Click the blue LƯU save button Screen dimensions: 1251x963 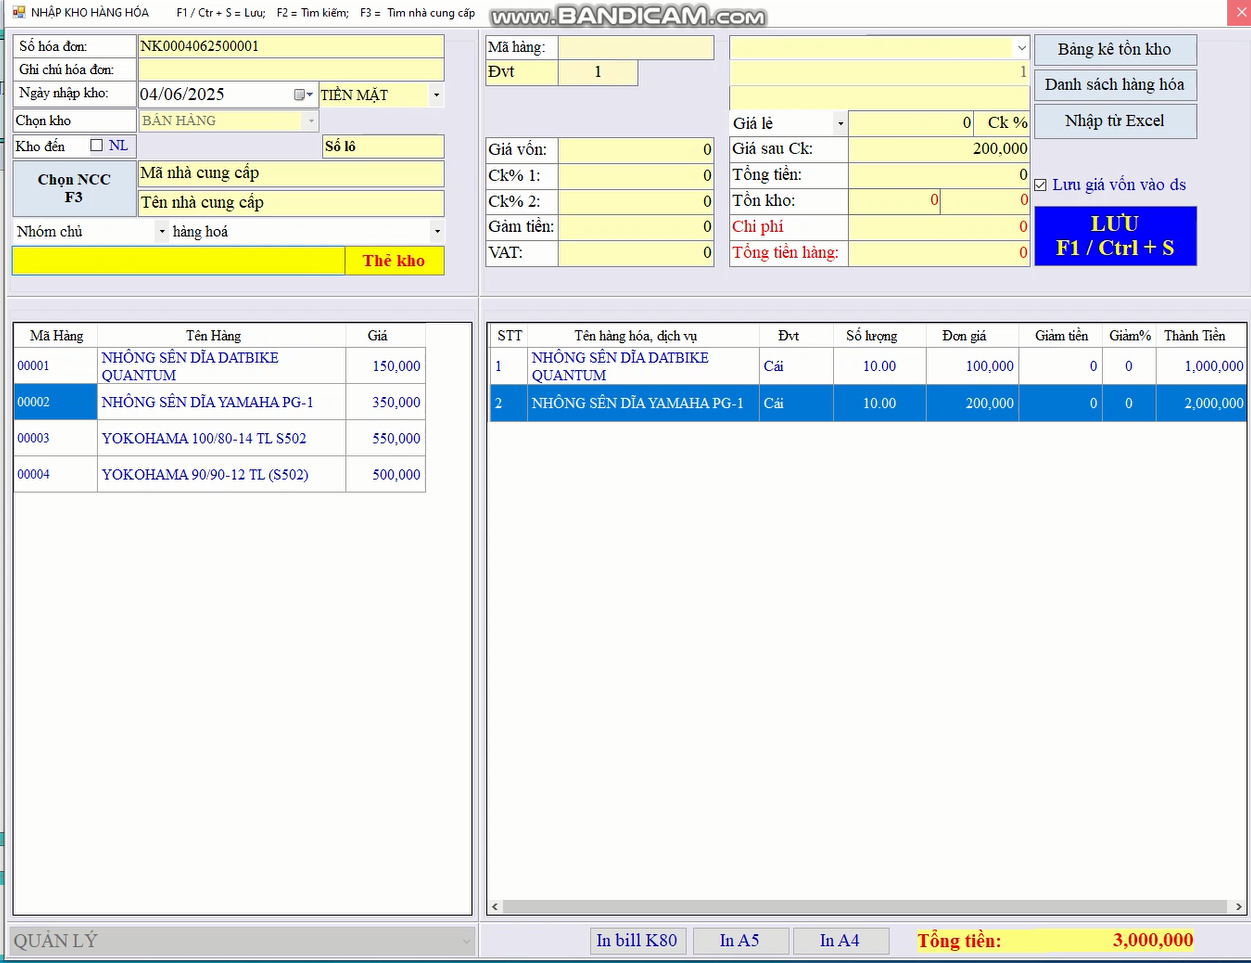(1115, 236)
